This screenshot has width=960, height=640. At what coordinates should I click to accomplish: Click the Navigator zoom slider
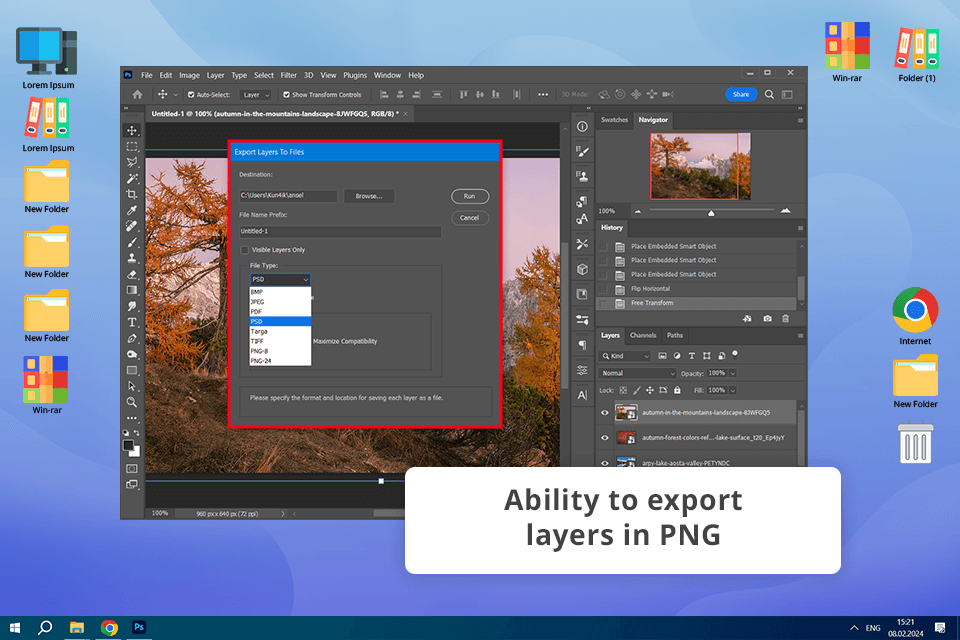[711, 212]
